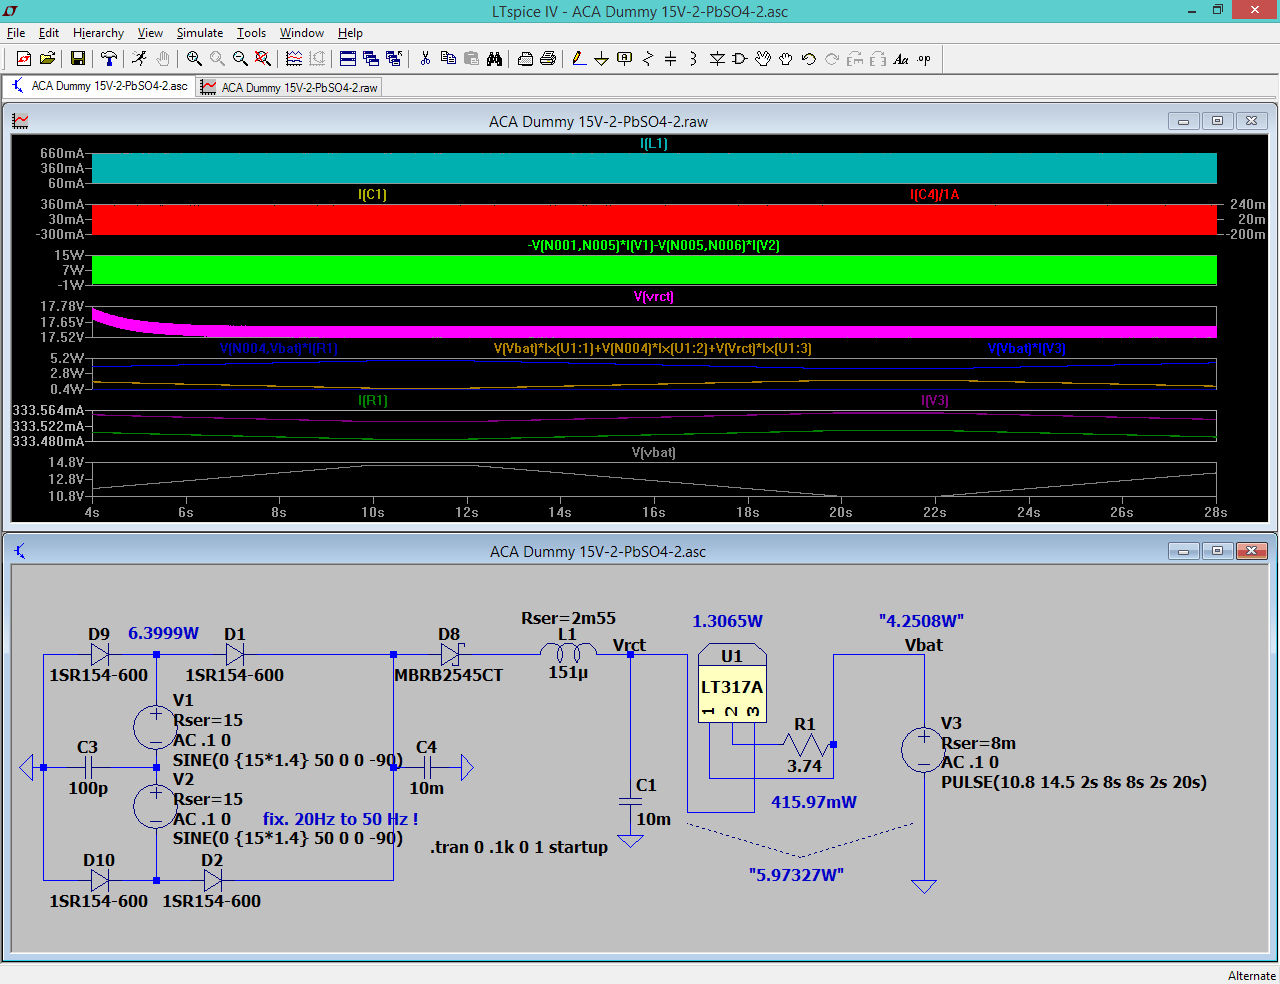Select the Place Text Aa tool
The height and width of the screenshot is (984, 1280).
(x=901, y=59)
